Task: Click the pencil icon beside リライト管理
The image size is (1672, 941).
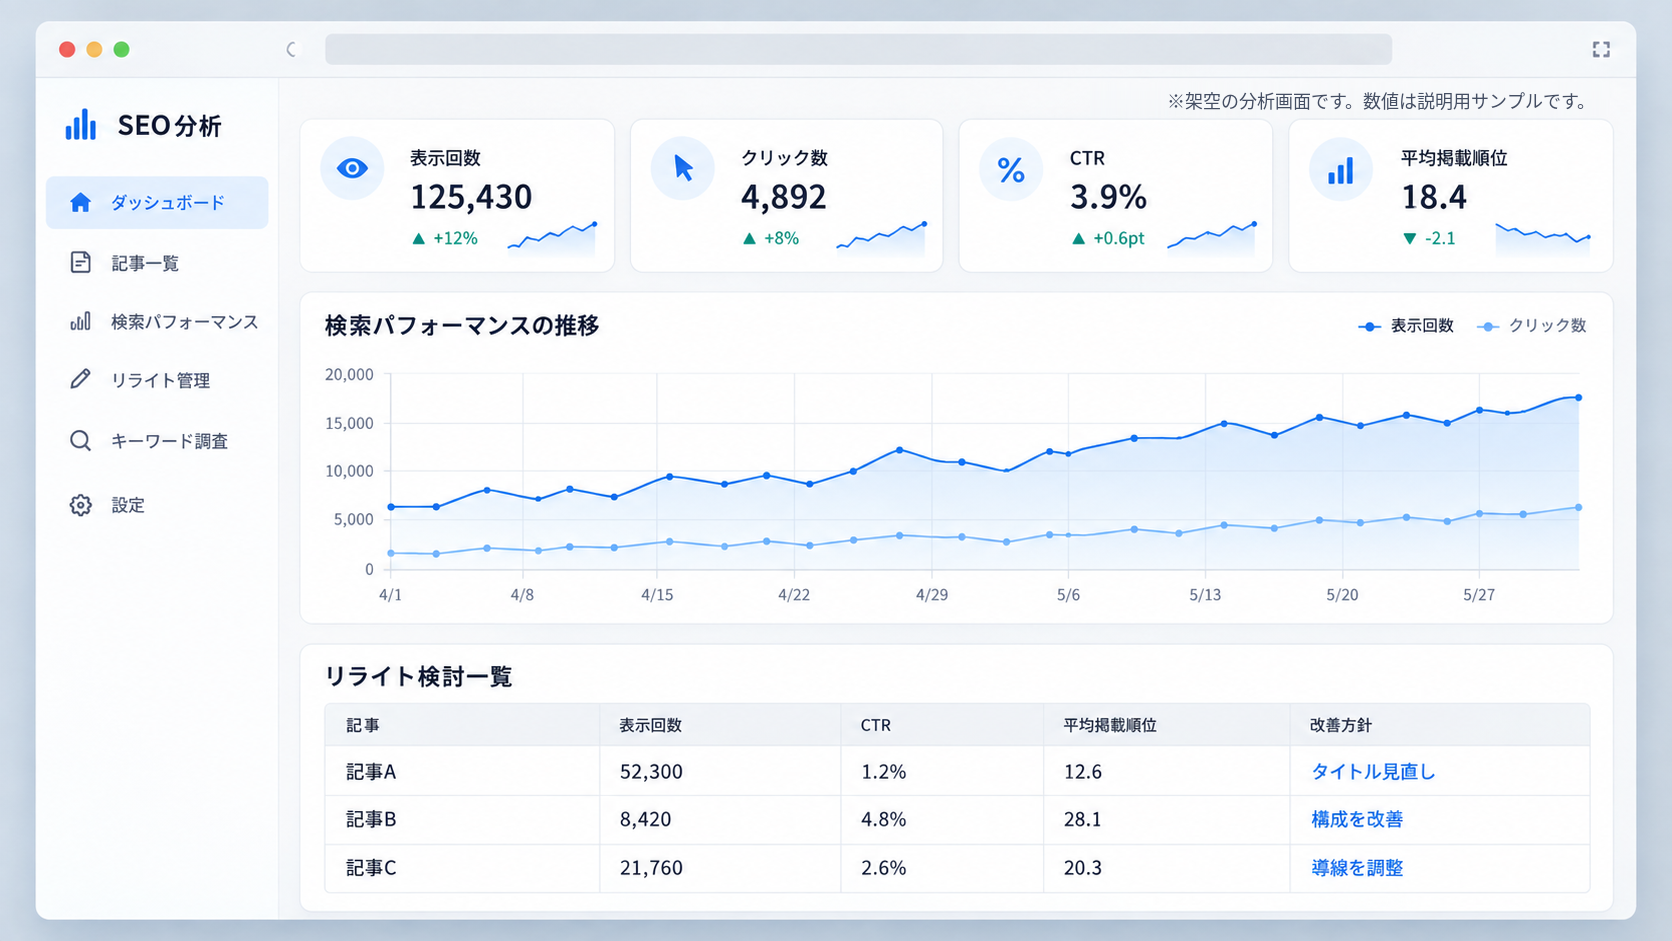Action: pyautogui.click(x=81, y=379)
